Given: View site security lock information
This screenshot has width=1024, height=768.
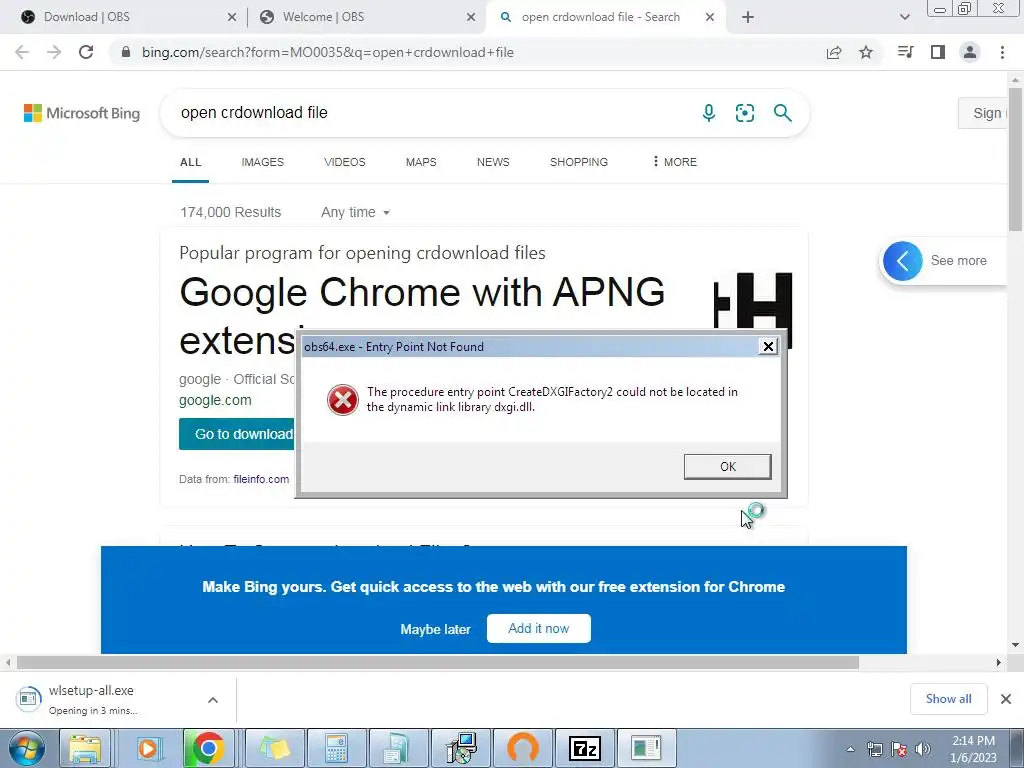Looking at the screenshot, I should tap(126, 52).
